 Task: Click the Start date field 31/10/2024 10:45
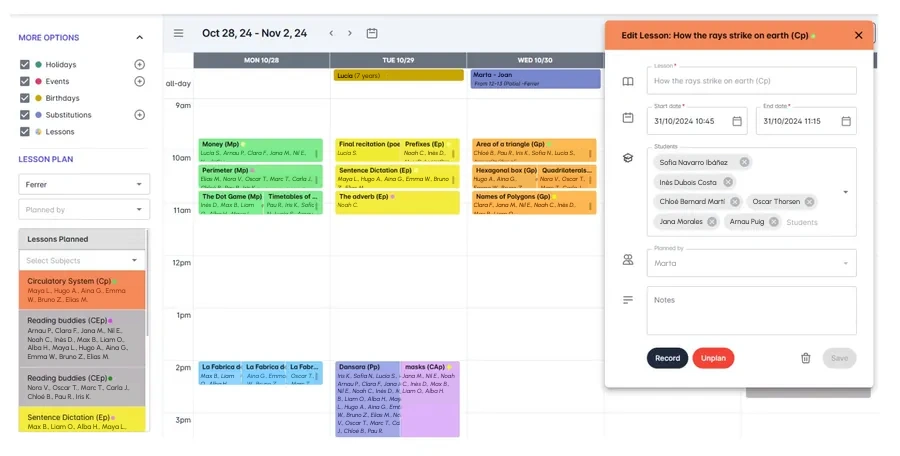pos(697,121)
